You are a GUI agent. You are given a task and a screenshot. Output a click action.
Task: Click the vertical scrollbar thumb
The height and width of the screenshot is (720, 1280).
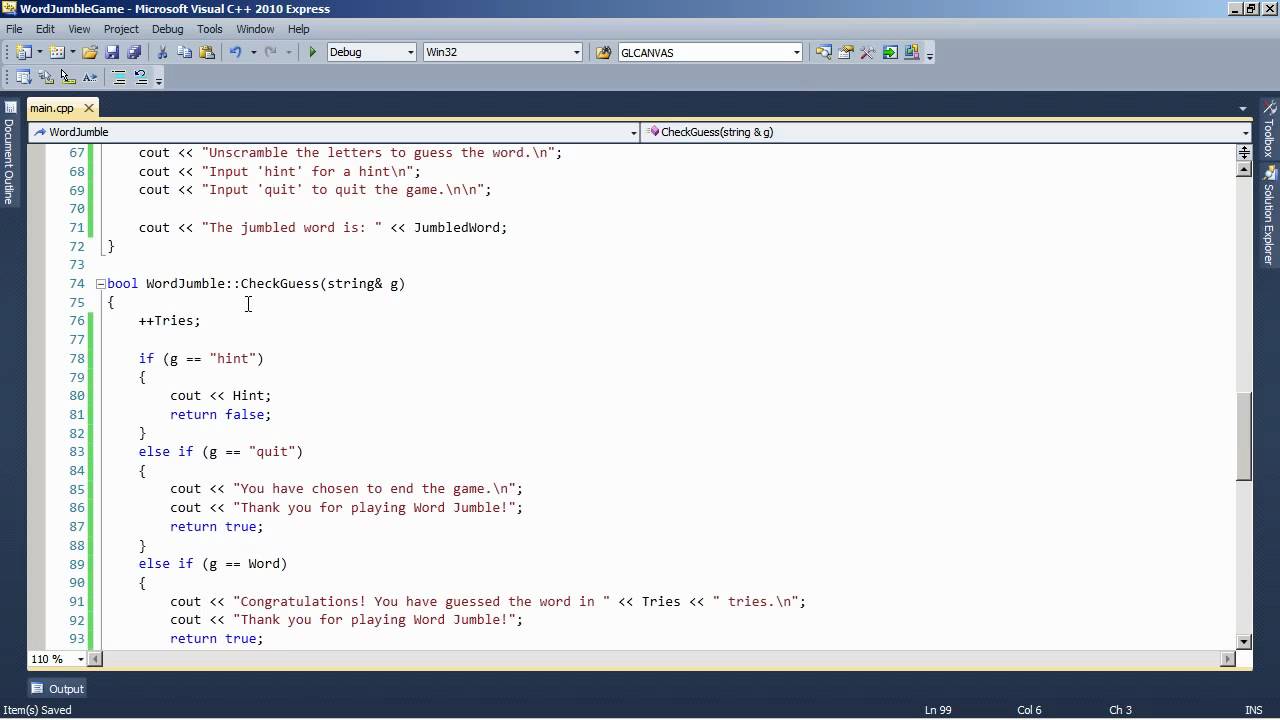coord(1244,436)
